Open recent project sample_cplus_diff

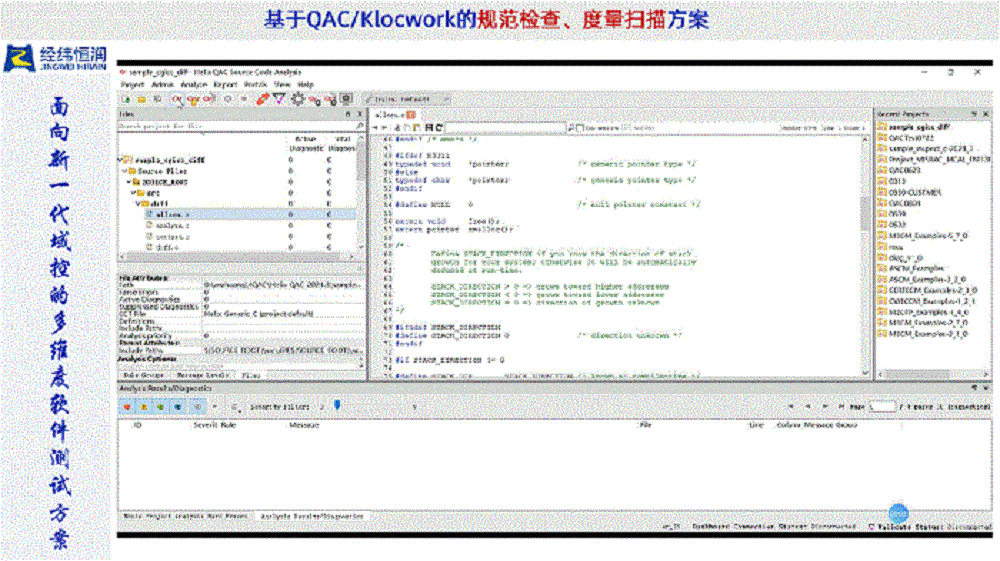click(913, 127)
